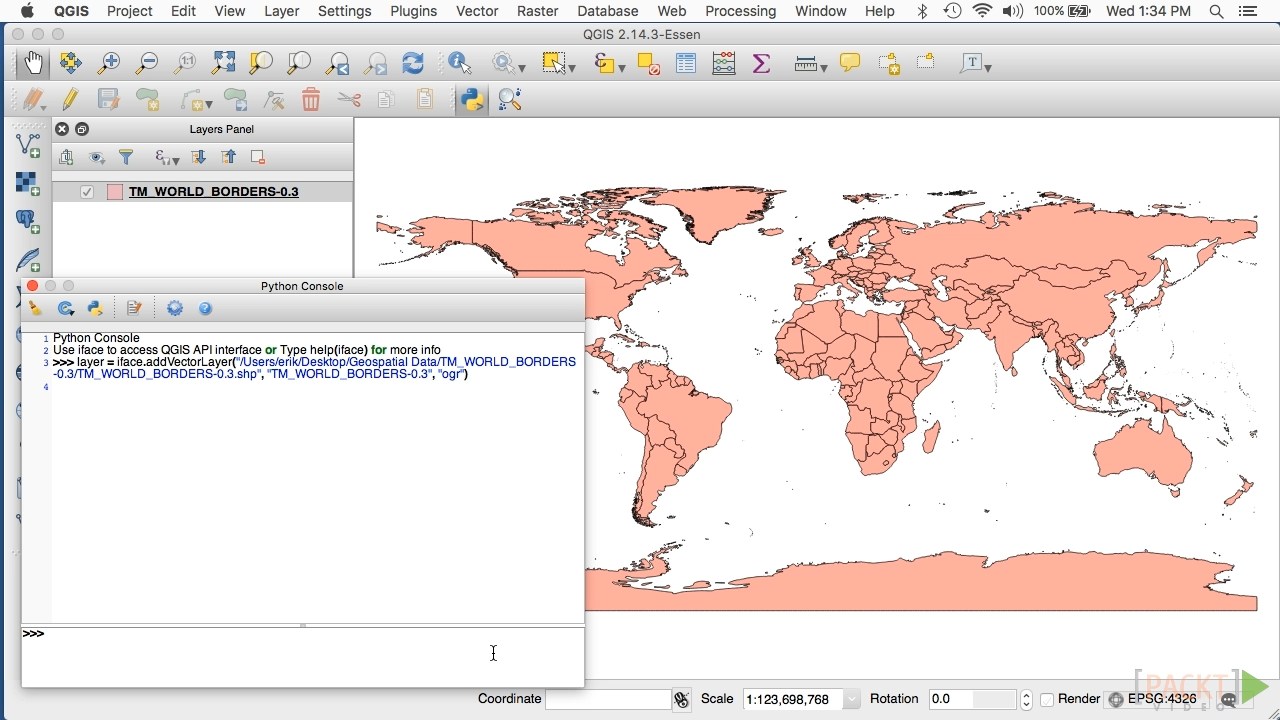Open Python Console help icon
Image resolution: width=1280 pixels, height=720 pixels.
(205, 309)
